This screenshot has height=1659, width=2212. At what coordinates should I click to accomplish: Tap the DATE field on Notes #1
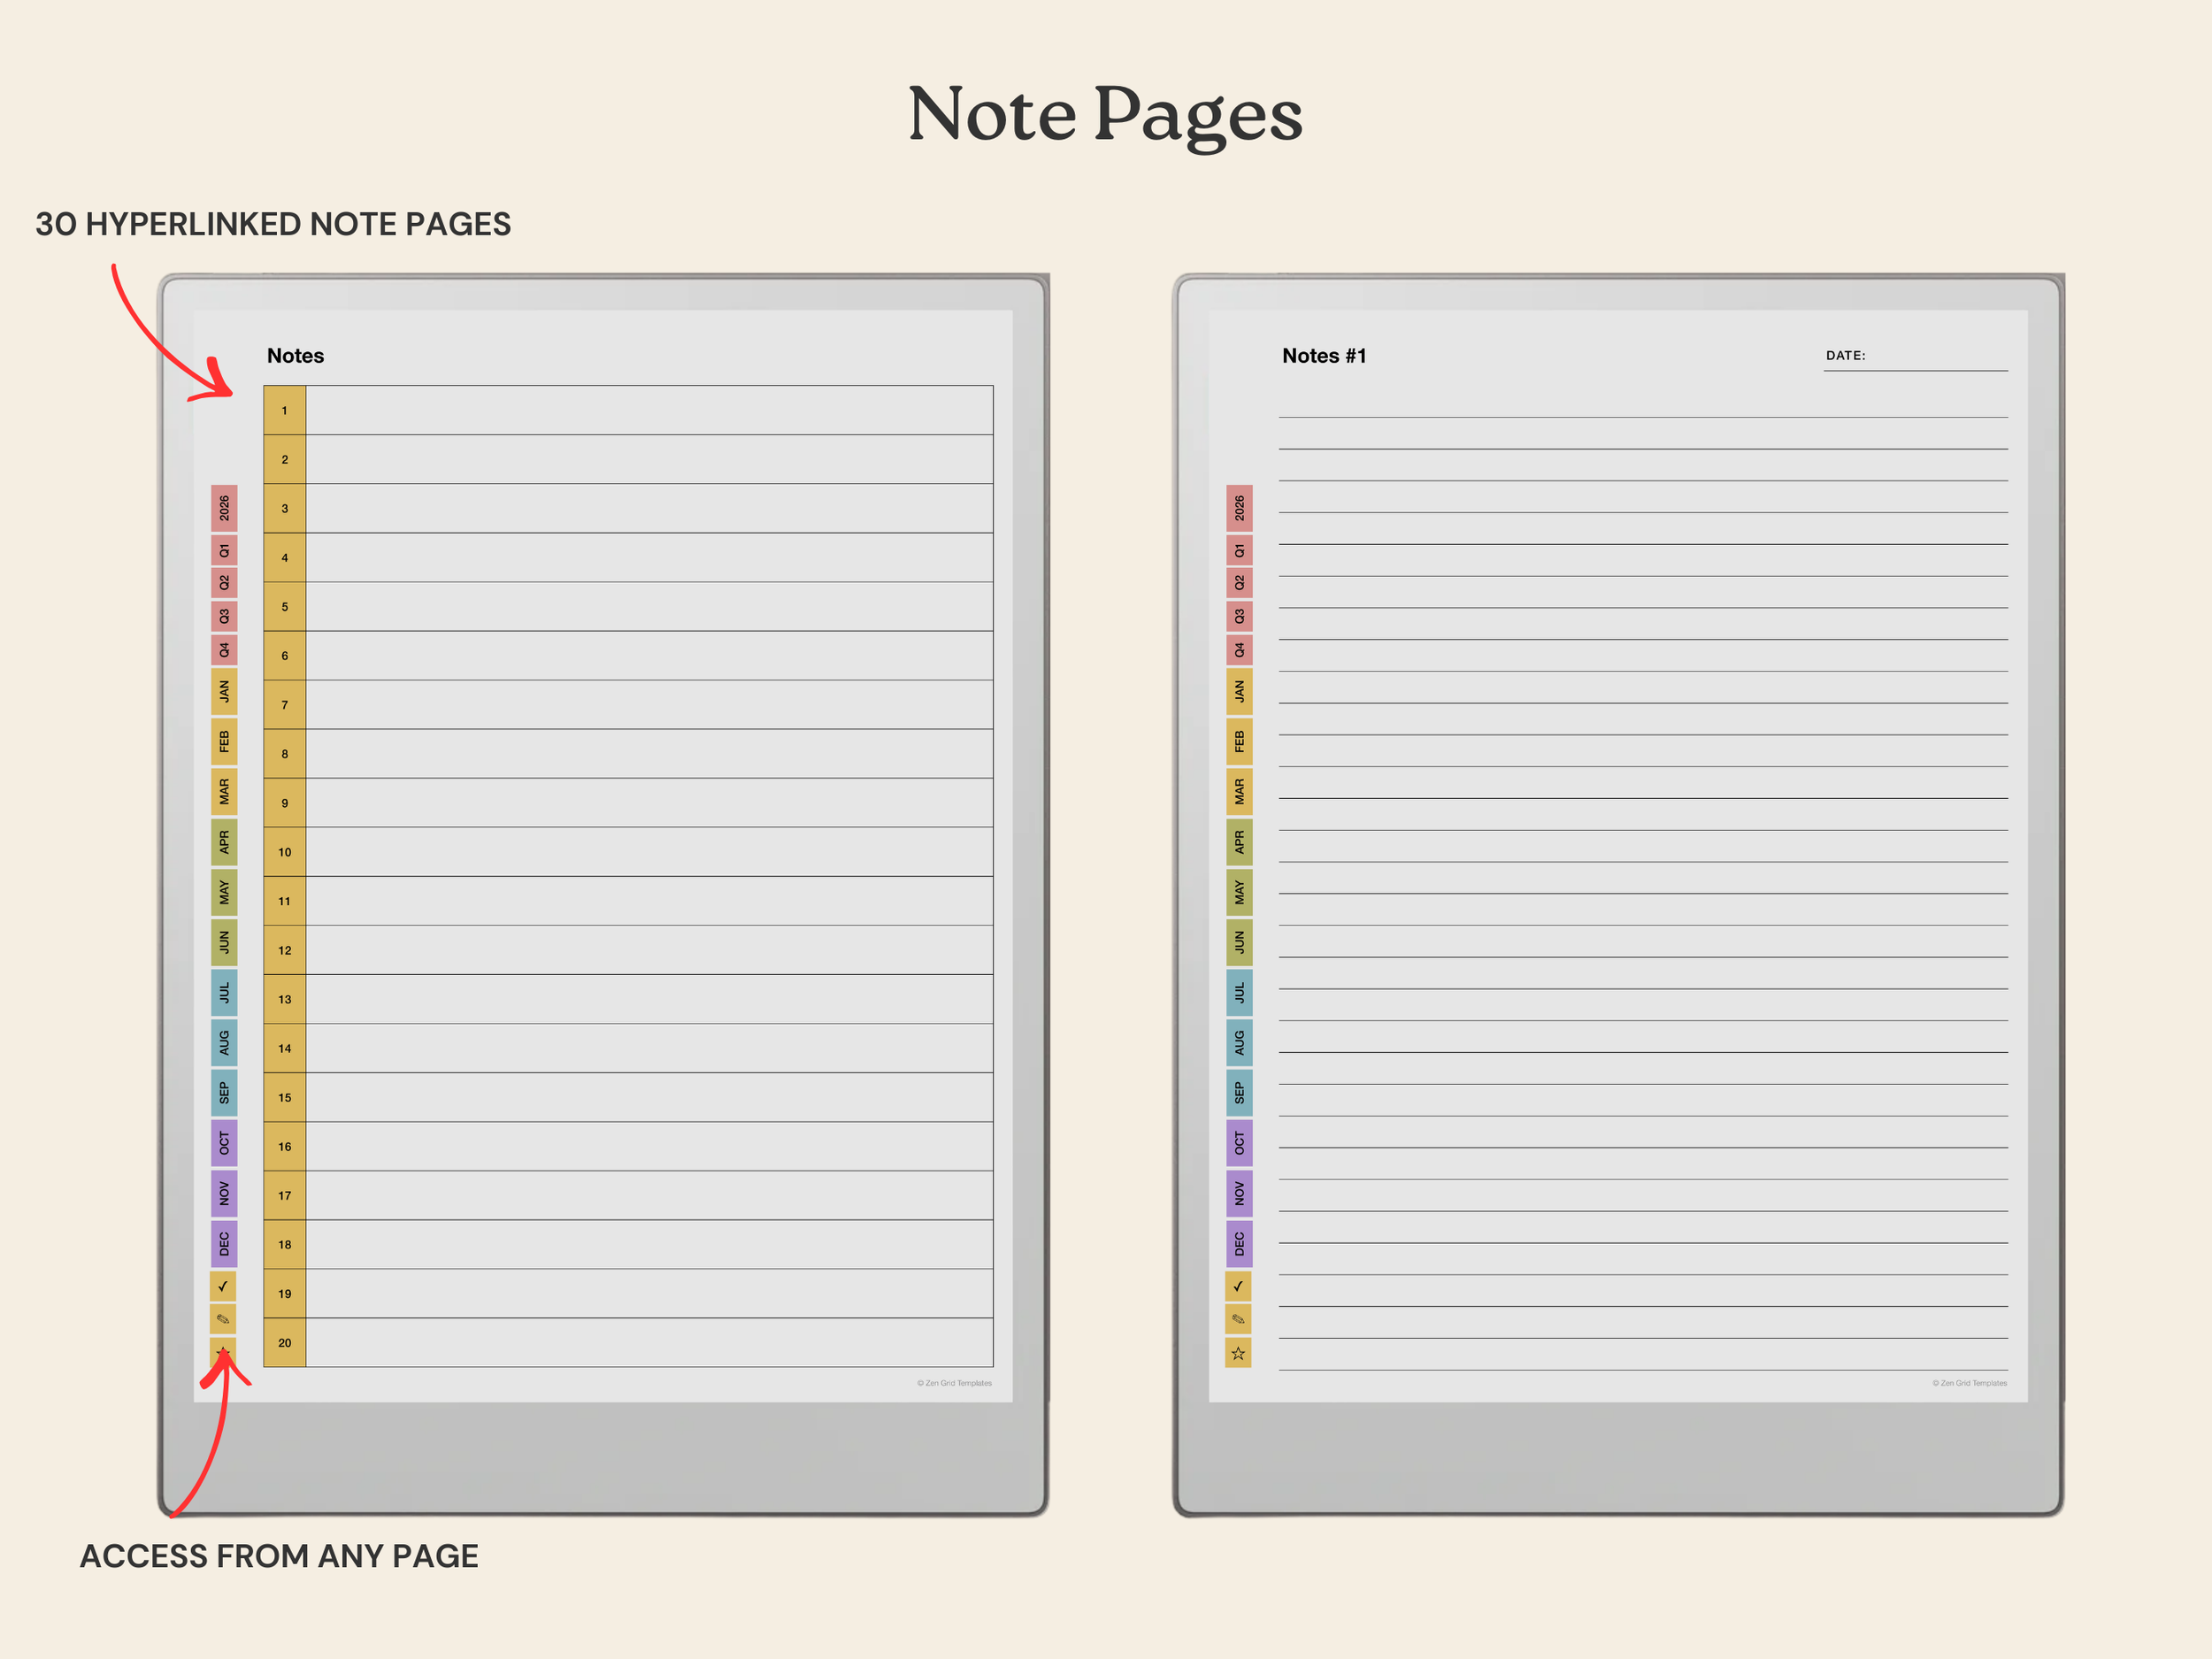point(1933,357)
